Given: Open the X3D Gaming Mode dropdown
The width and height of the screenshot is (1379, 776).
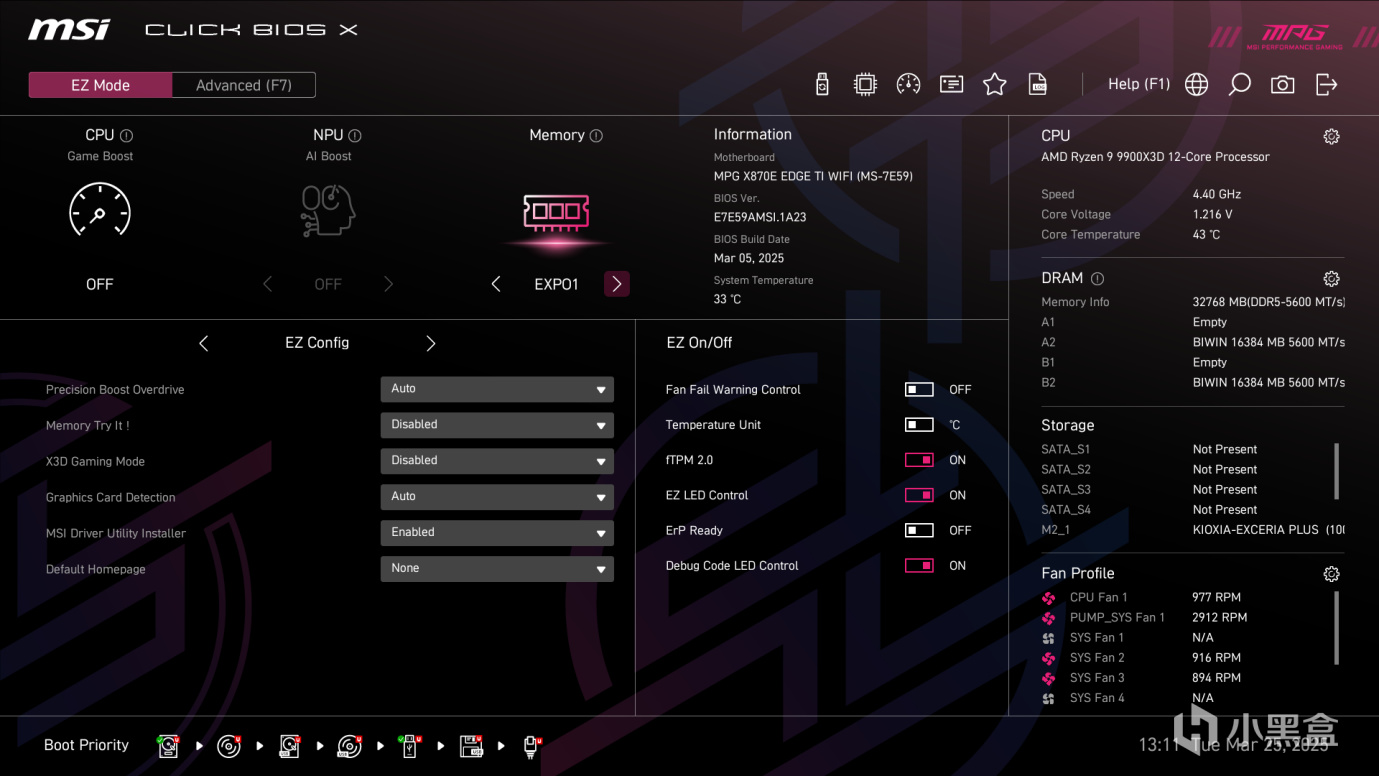Looking at the screenshot, I should (x=497, y=461).
